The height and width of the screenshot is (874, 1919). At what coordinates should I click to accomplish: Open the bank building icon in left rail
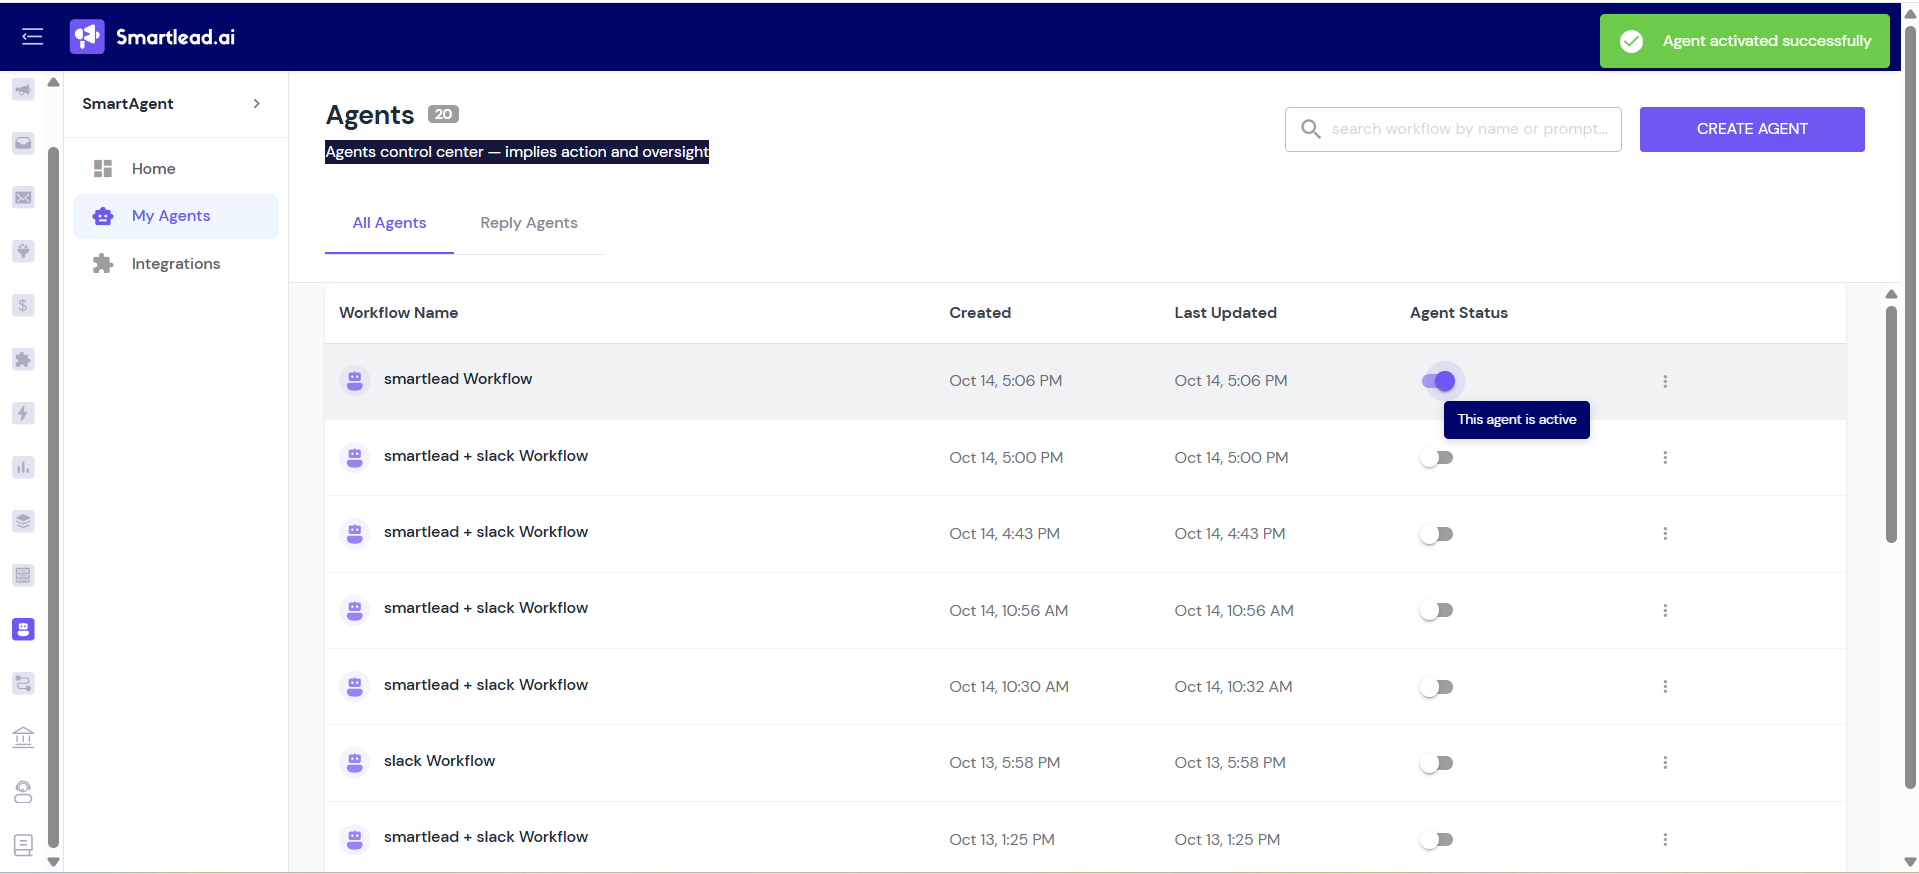(23, 737)
